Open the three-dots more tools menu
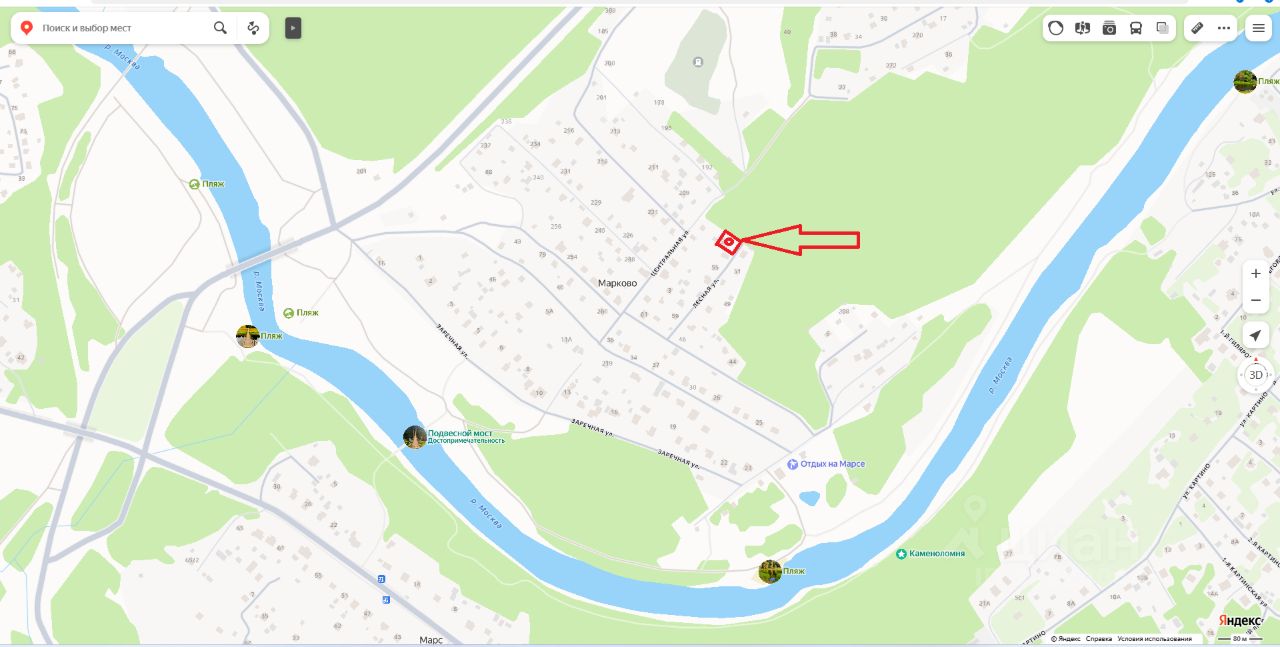 pyautogui.click(x=1224, y=28)
